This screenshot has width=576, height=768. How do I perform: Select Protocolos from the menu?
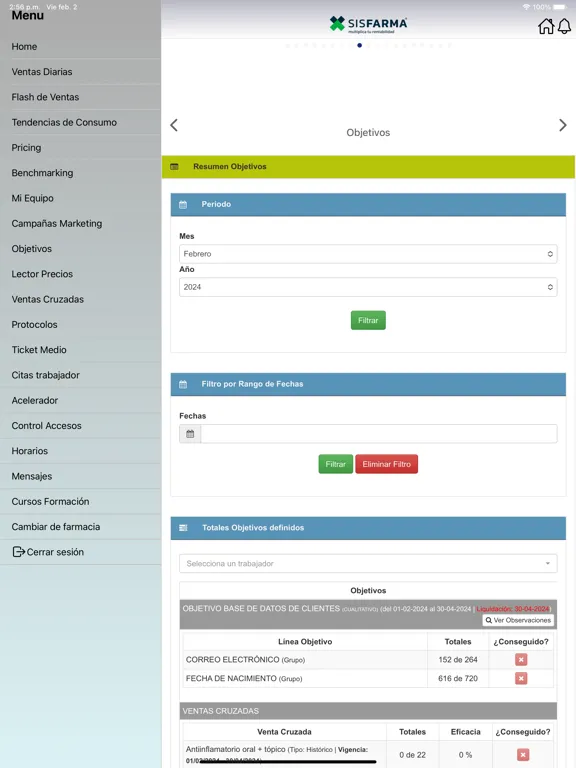pos(80,325)
